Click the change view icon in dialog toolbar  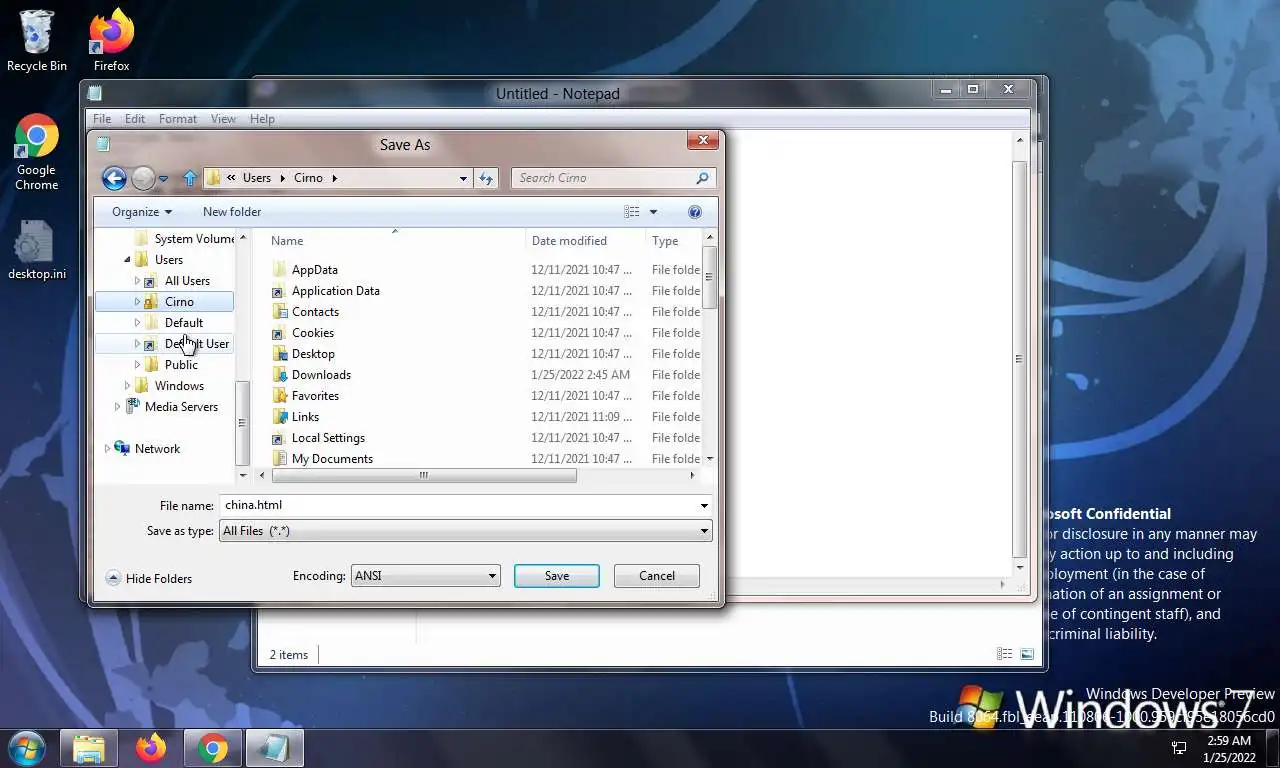tap(632, 212)
